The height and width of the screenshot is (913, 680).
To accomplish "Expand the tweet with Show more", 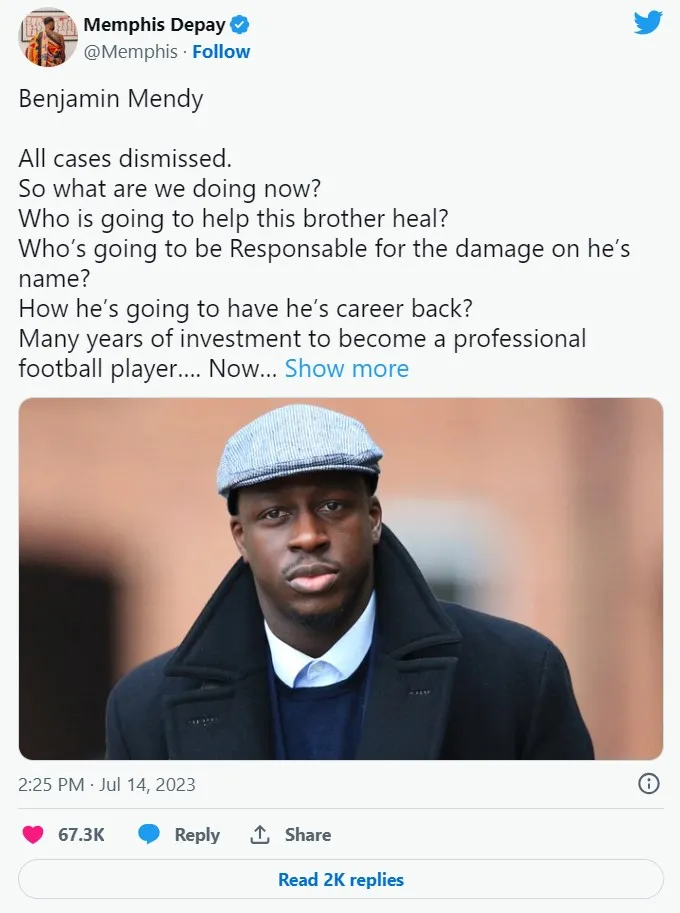I will (x=346, y=368).
